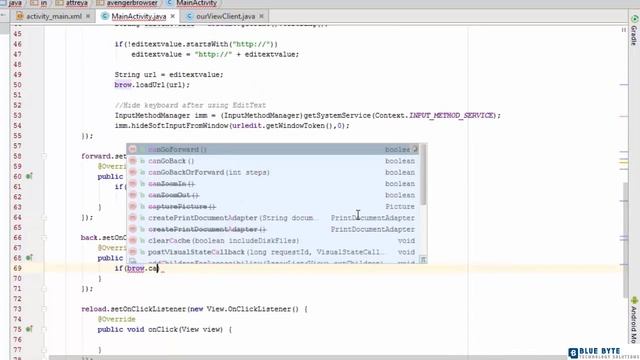Screen dimensions: 640x360
Task: Click the Gradle elephant icon in right strip
Action: [635, 19]
